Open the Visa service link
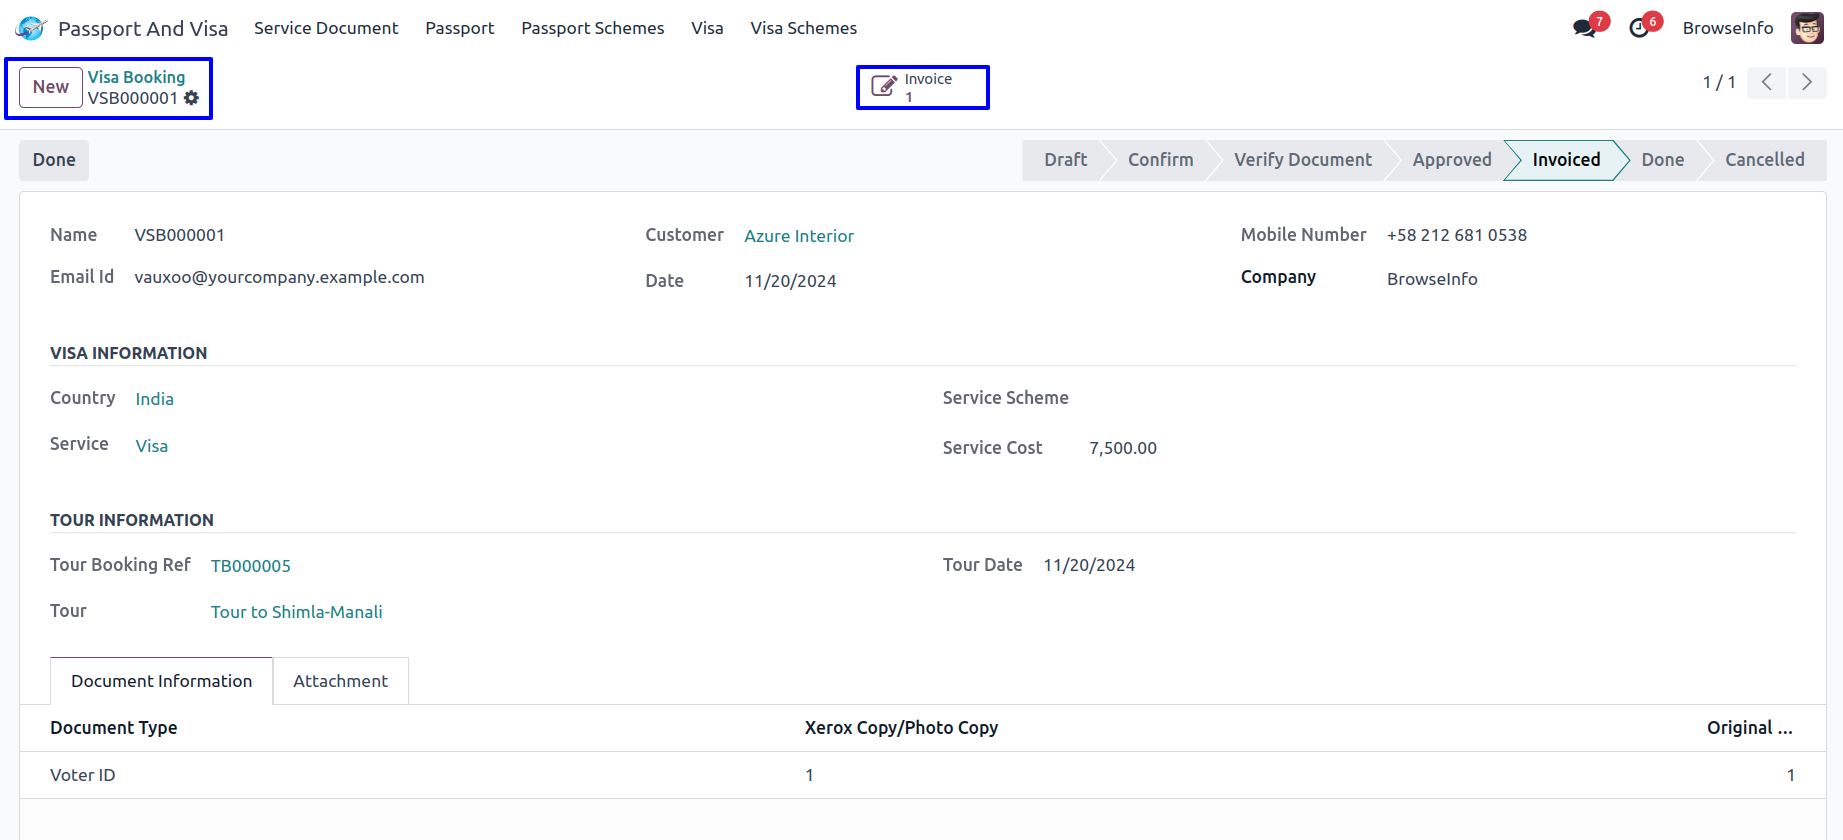Image resolution: width=1843 pixels, height=840 pixels. click(x=152, y=446)
